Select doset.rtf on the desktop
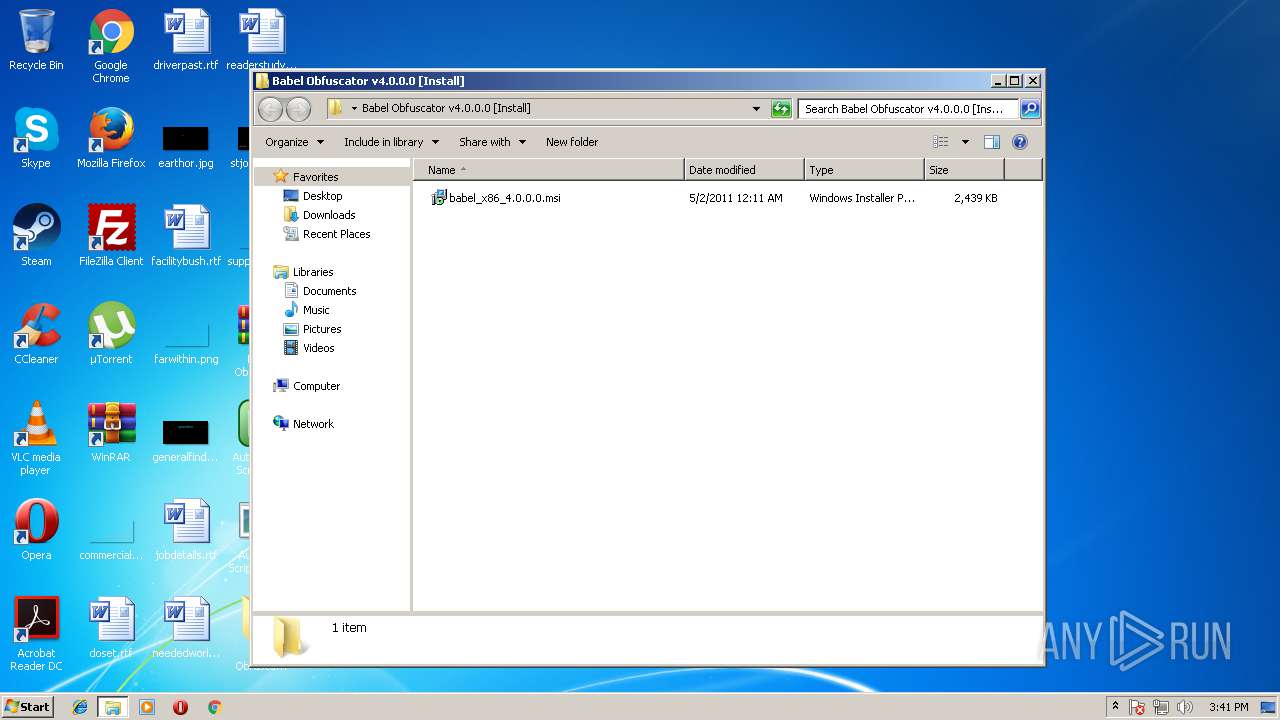This screenshot has height=720, width=1280. point(111,628)
